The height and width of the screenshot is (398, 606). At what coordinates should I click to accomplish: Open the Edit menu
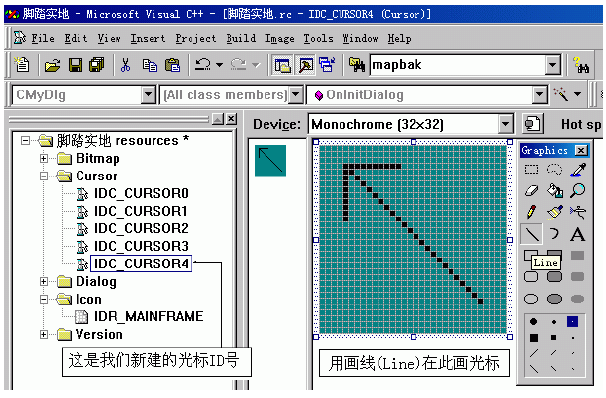pyautogui.click(x=76, y=38)
